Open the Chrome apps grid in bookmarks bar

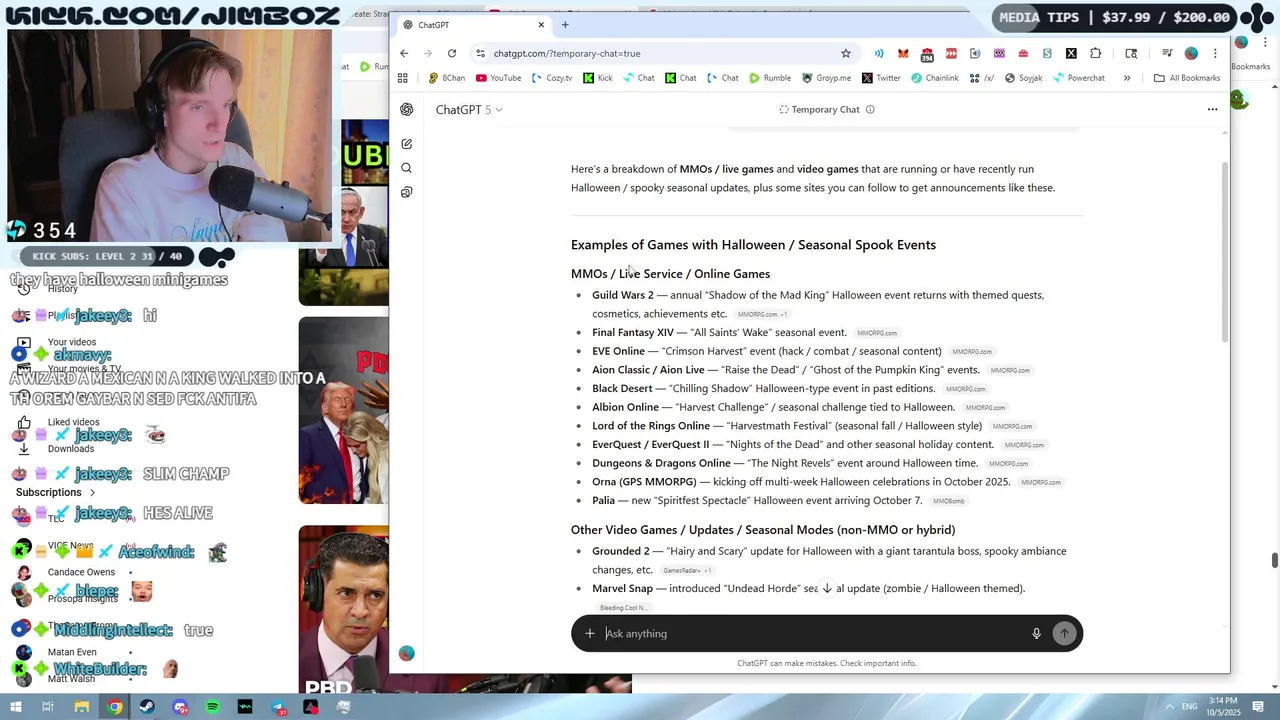tap(403, 78)
